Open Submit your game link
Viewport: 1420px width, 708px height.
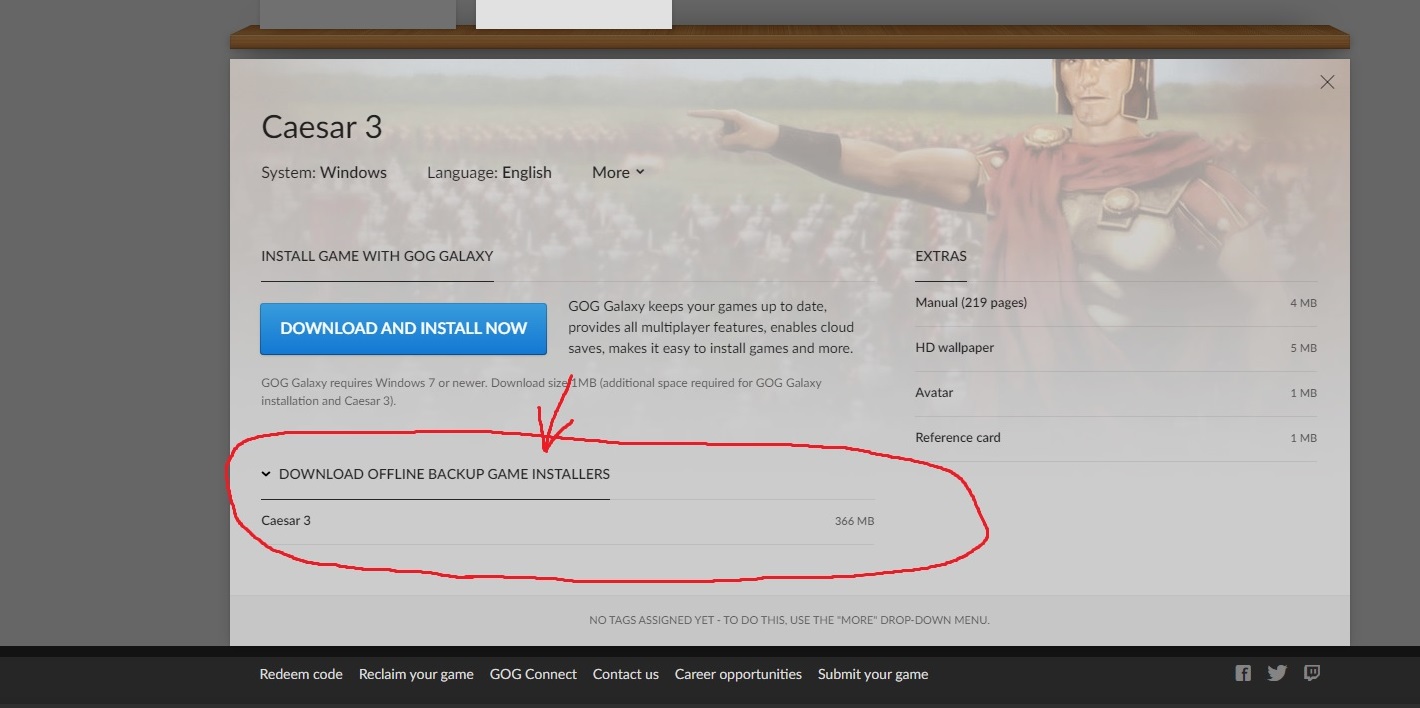tap(873, 674)
